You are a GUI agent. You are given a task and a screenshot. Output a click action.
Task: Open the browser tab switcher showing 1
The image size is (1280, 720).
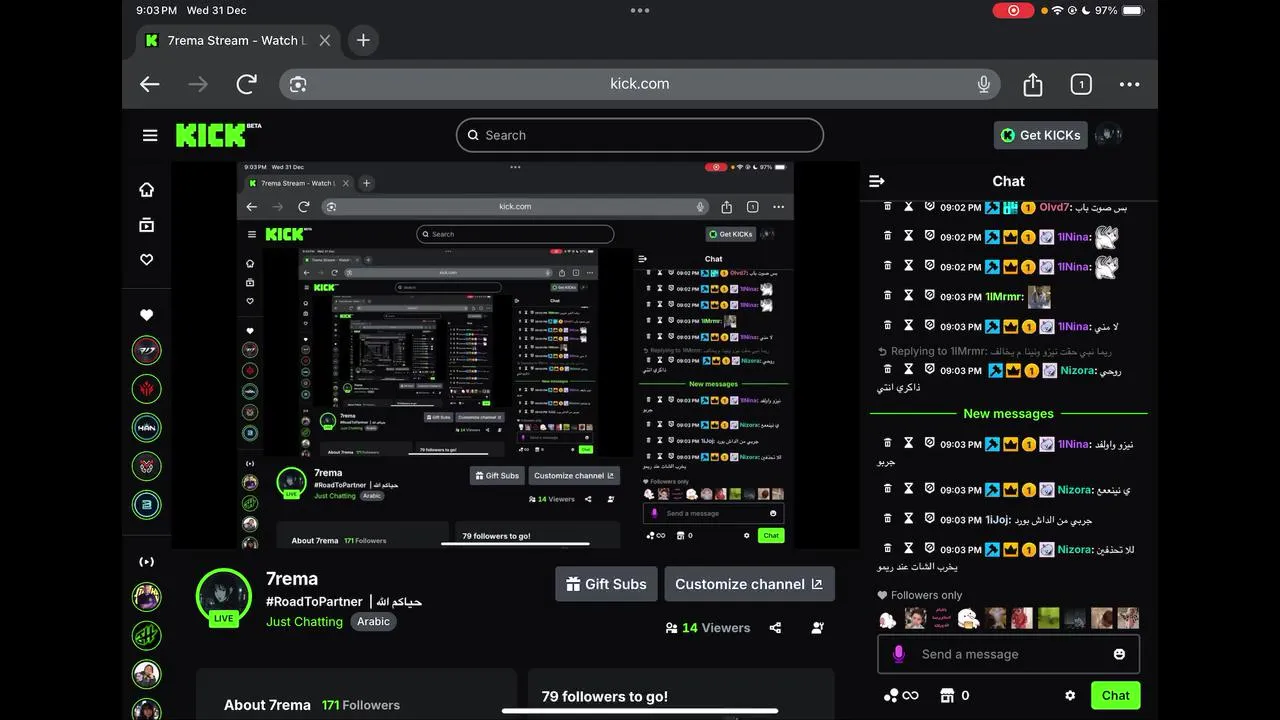coord(1081,84)
